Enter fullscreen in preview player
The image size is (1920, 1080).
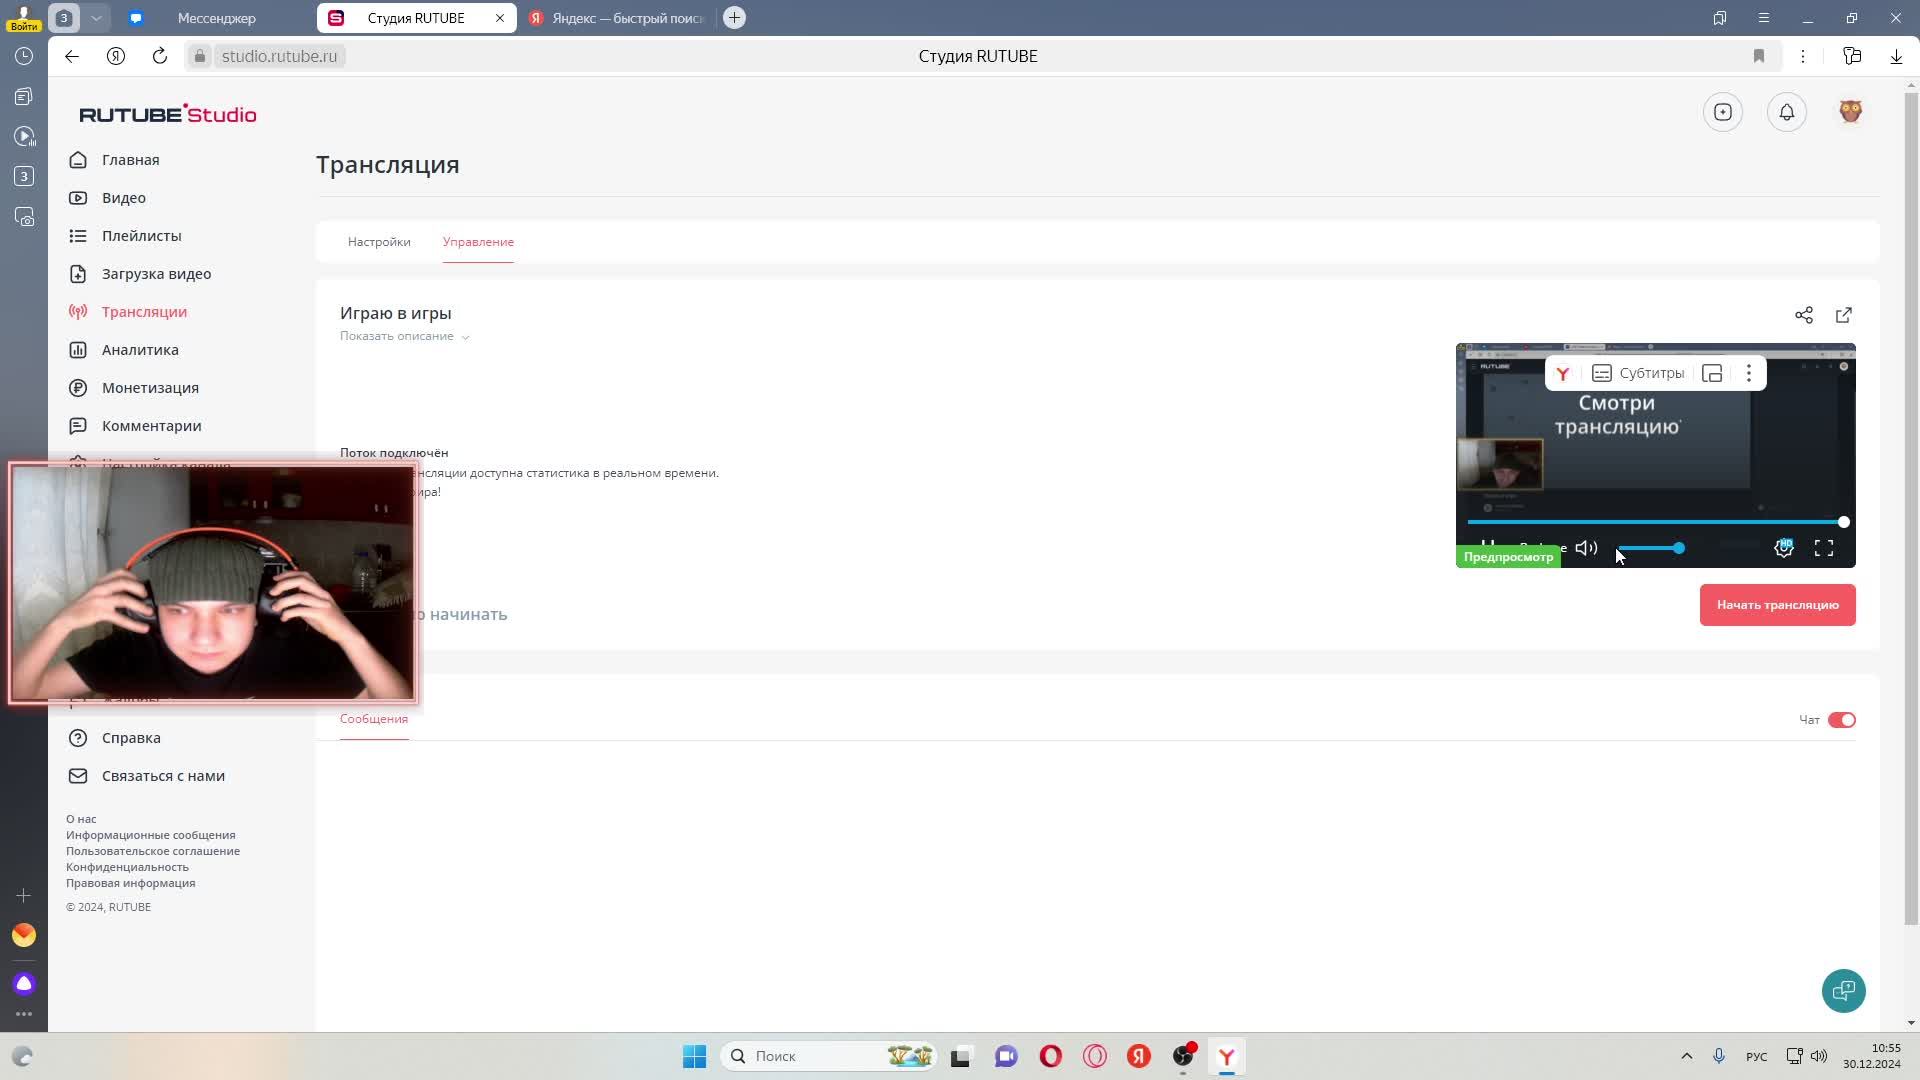tap(1824, 548)
